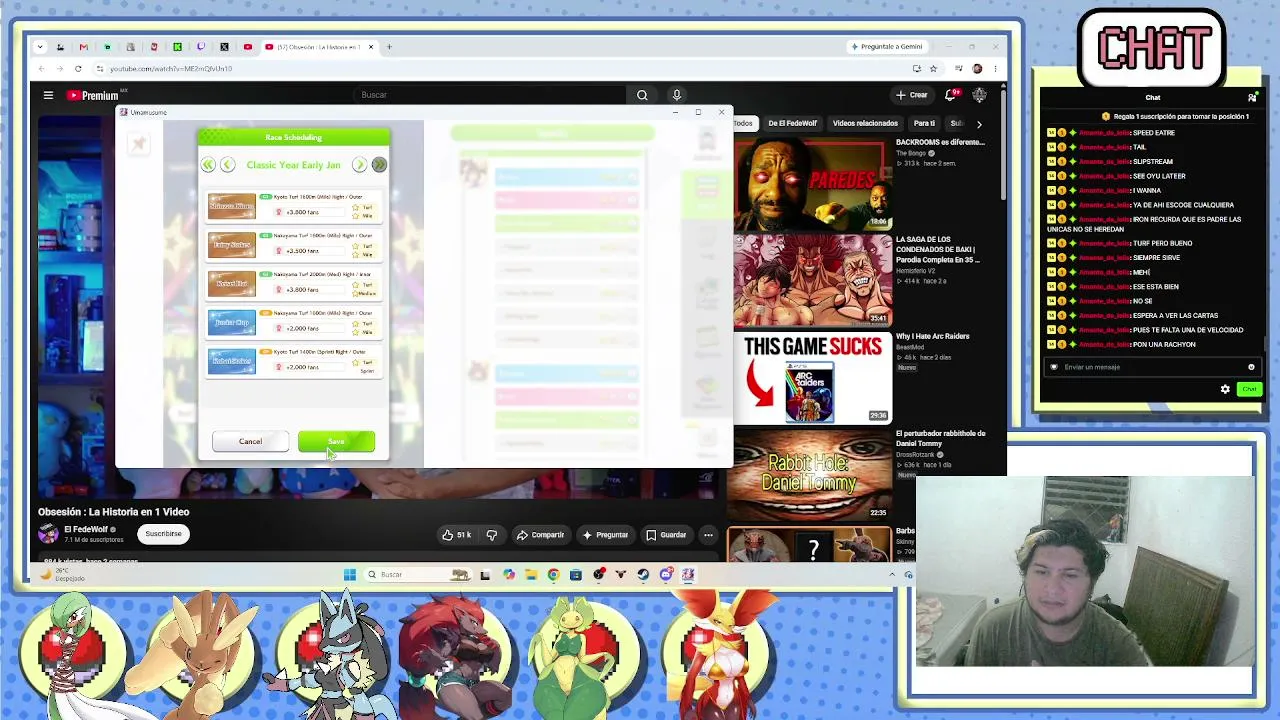Like the video (51 k)
The width and height of the screenshot is (1280, 720).
click(x=457, y=535)
